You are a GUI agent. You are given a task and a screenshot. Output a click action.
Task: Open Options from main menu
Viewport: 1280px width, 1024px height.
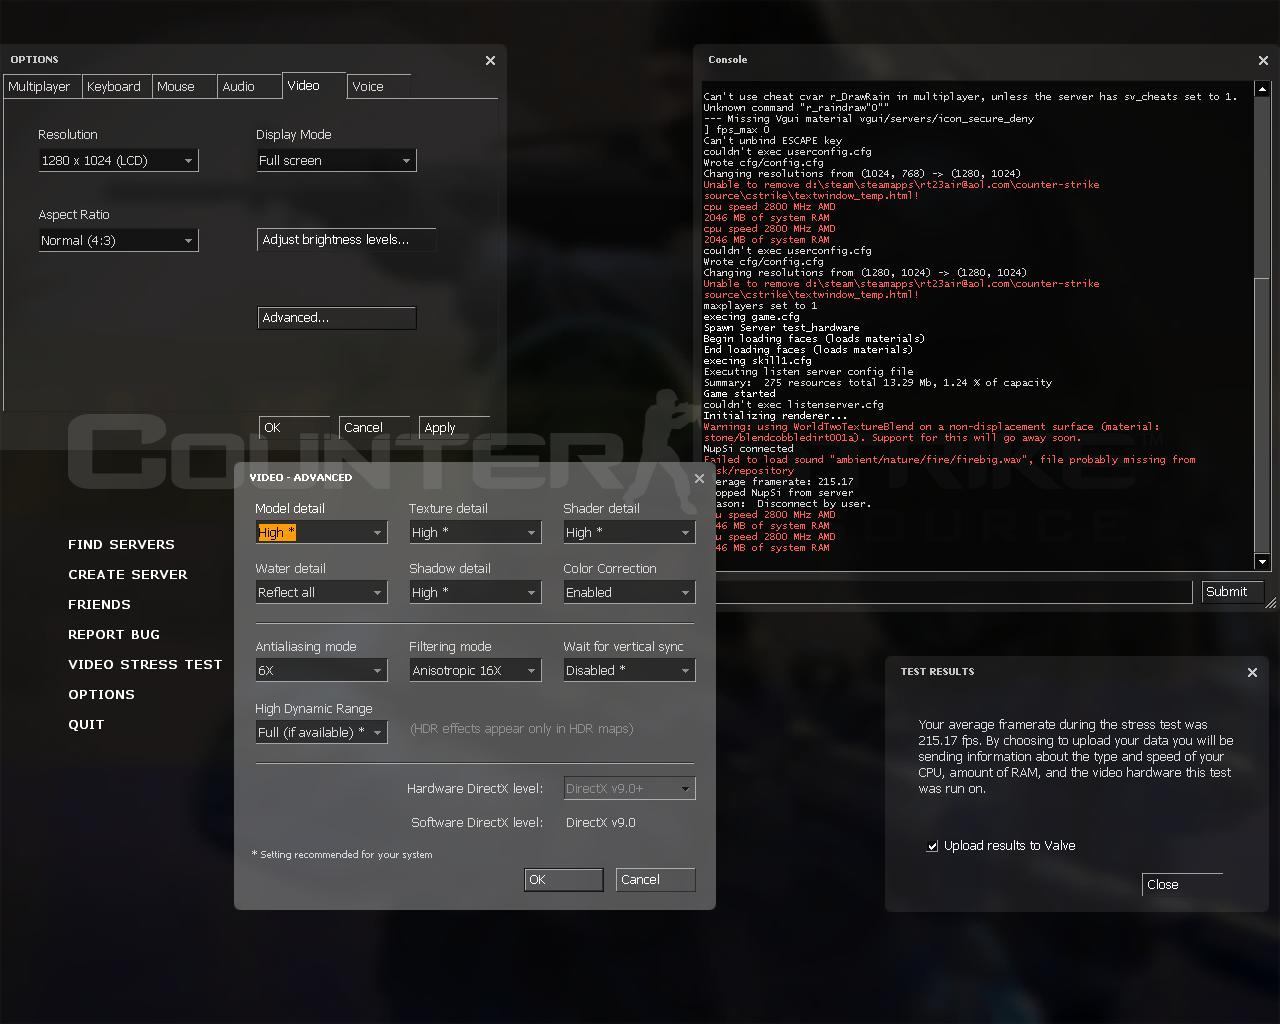tap(101, 694)
